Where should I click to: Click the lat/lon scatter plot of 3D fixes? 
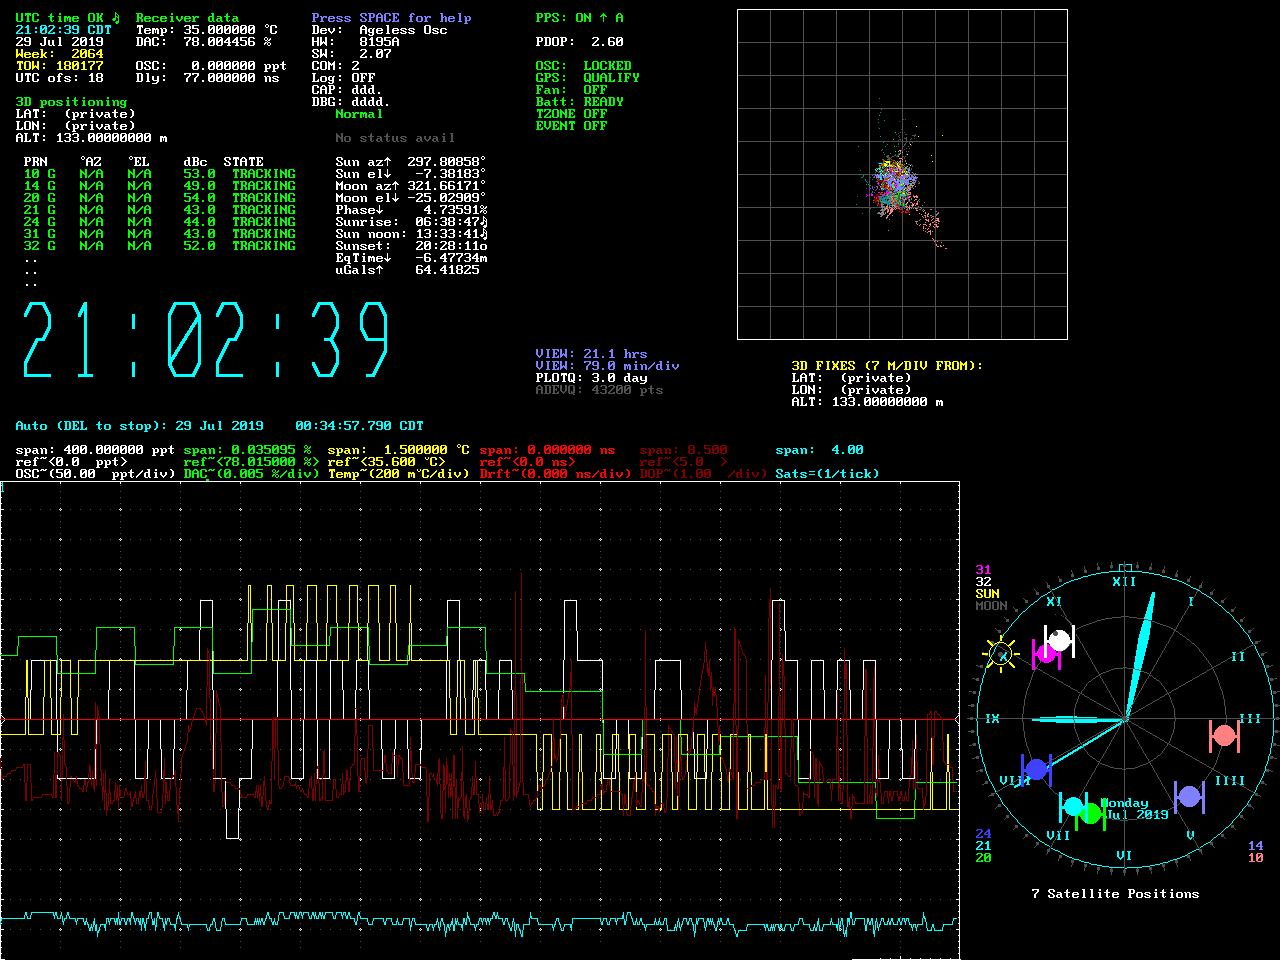(x=902, y=175)
